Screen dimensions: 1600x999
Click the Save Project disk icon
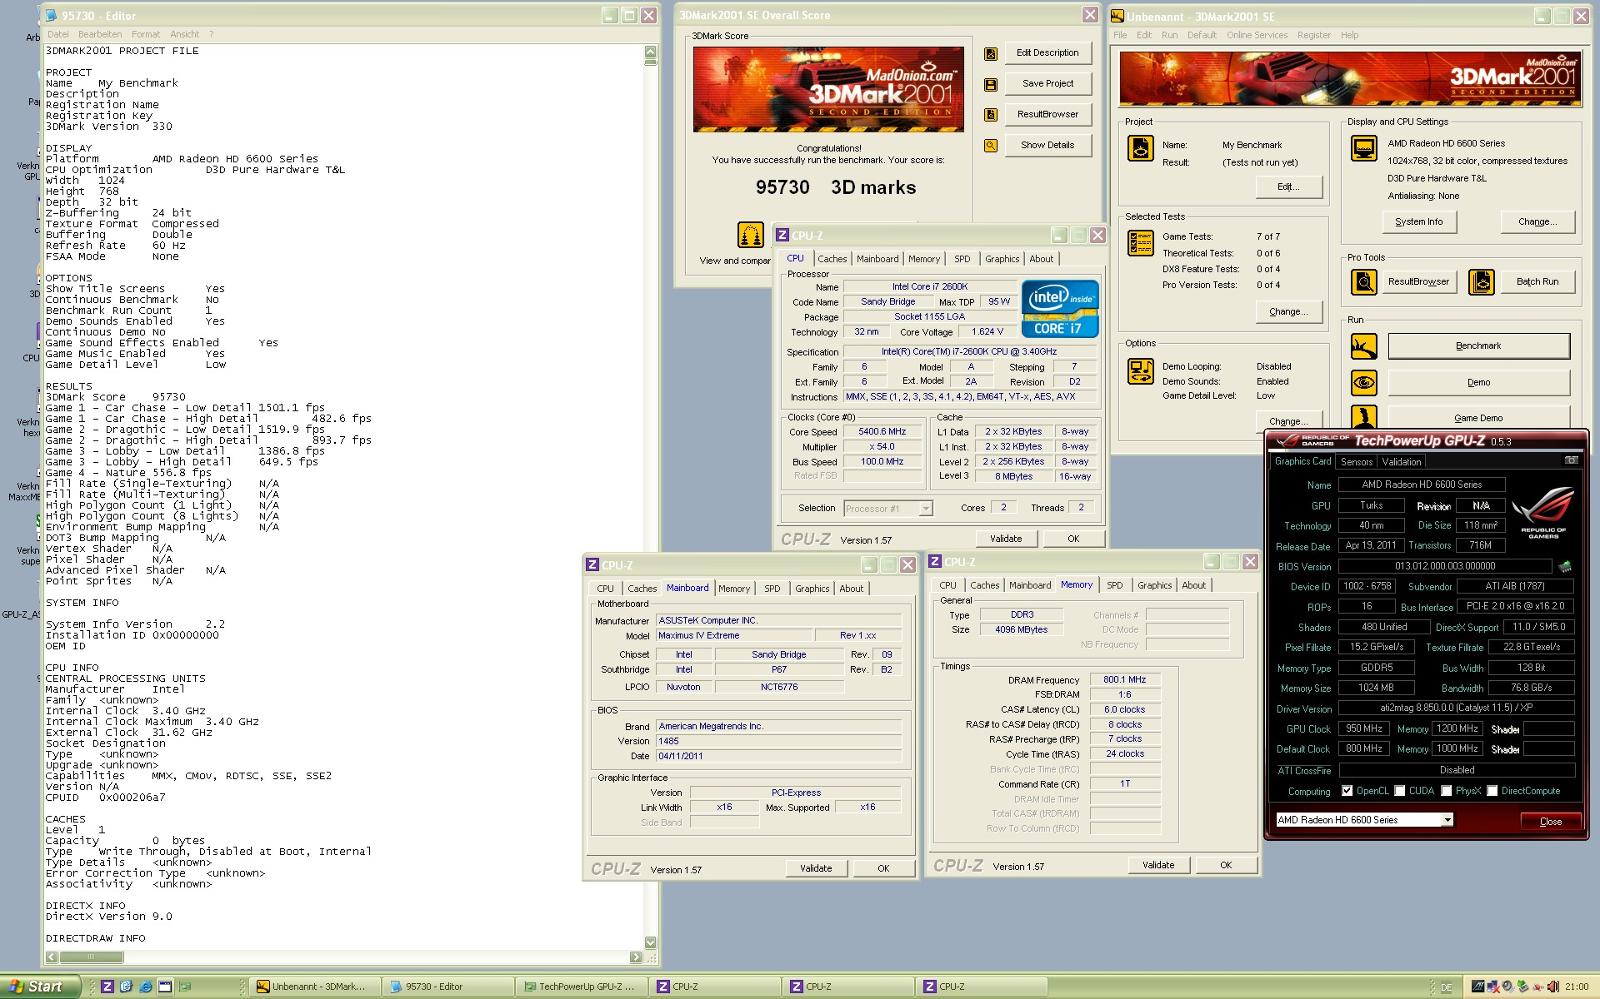990,85
